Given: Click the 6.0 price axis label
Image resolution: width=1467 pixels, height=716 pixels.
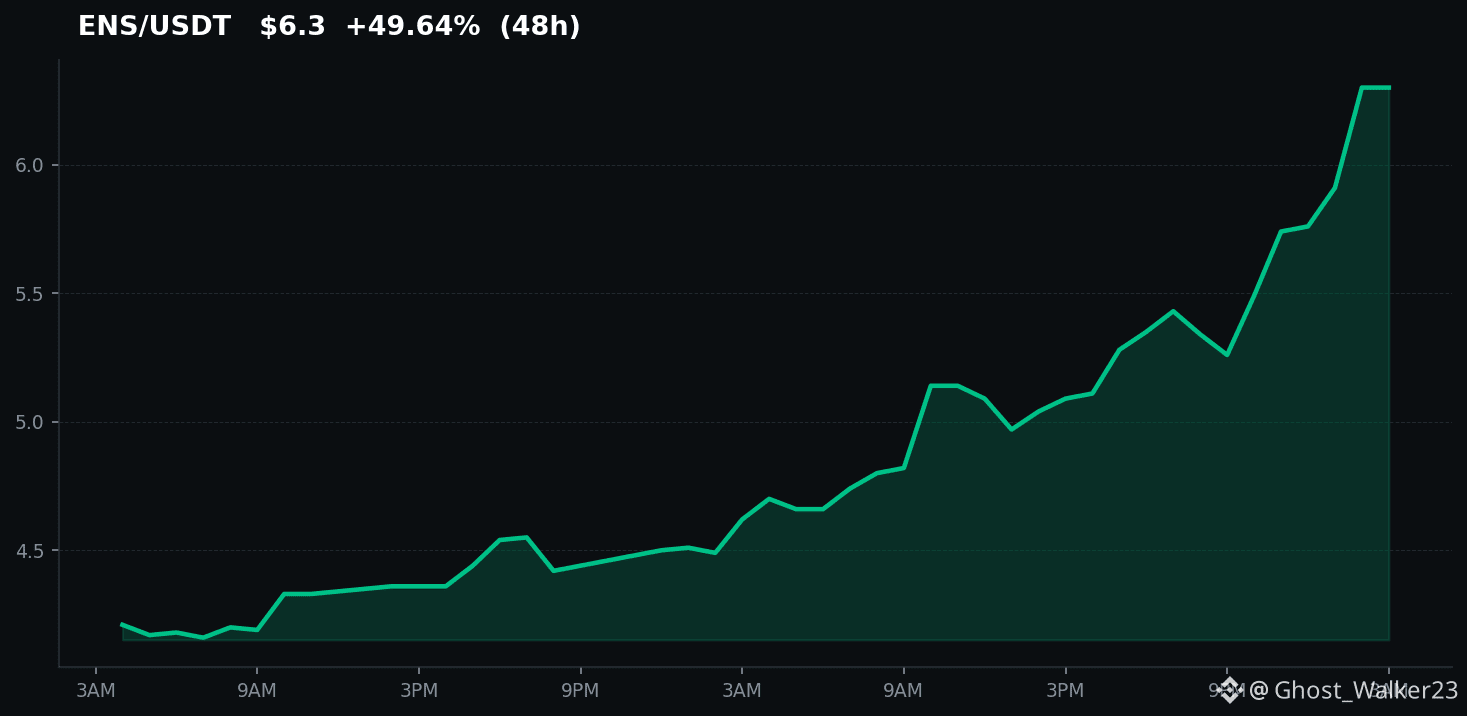Looking at the screenshot, I should pyautogui.click(x=30, y=166).
